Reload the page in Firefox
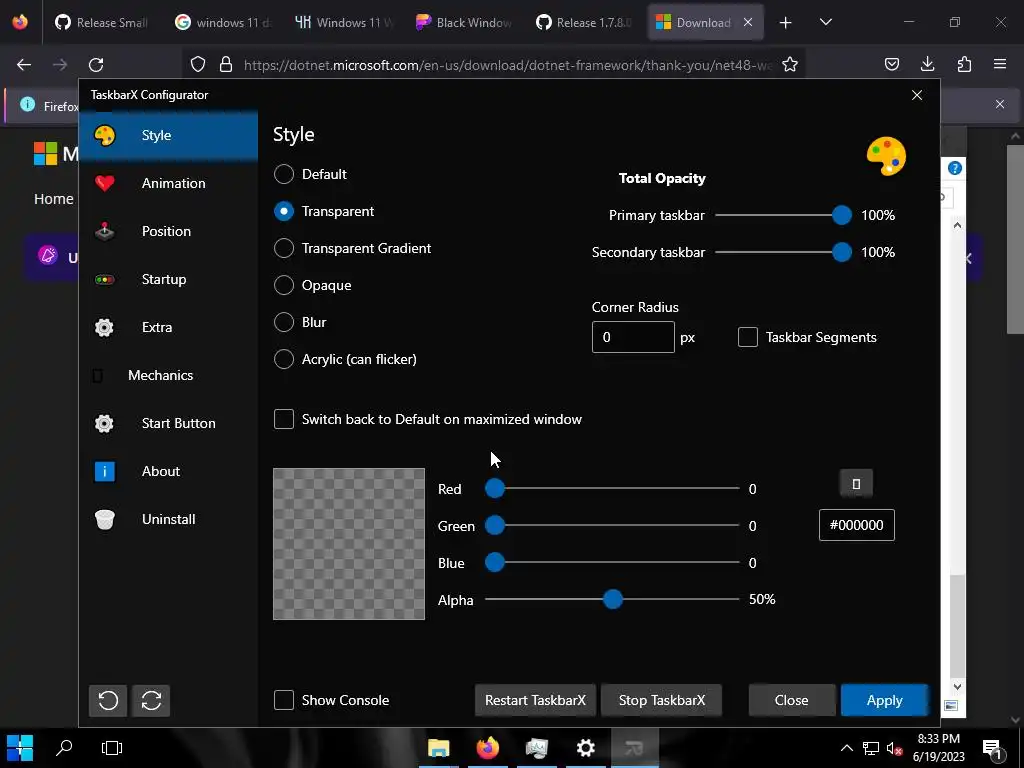 (x=97, y=65)
